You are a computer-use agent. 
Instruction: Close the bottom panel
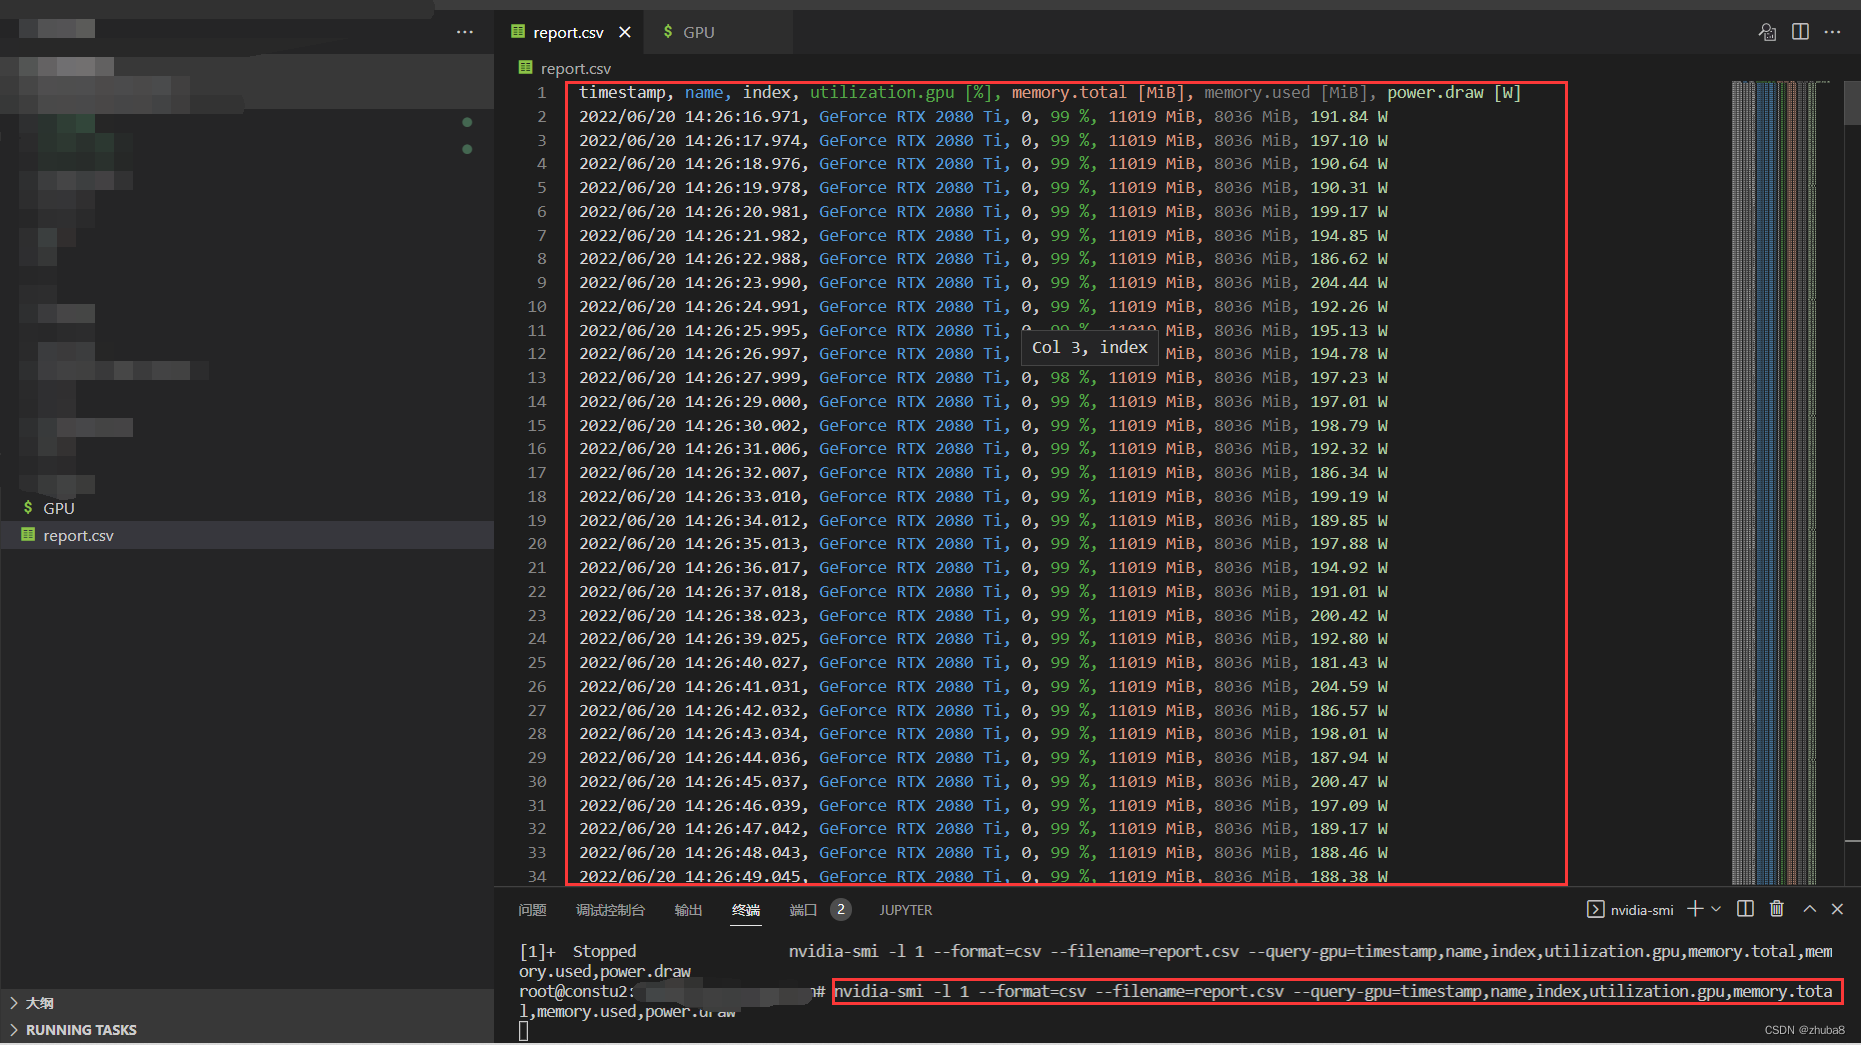pos(1837,909)
